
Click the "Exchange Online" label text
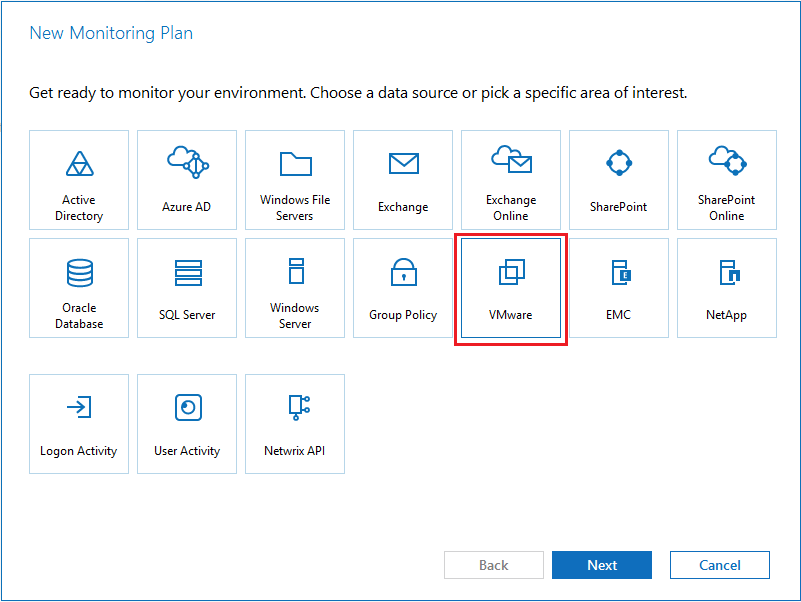(x=511, y=207)
